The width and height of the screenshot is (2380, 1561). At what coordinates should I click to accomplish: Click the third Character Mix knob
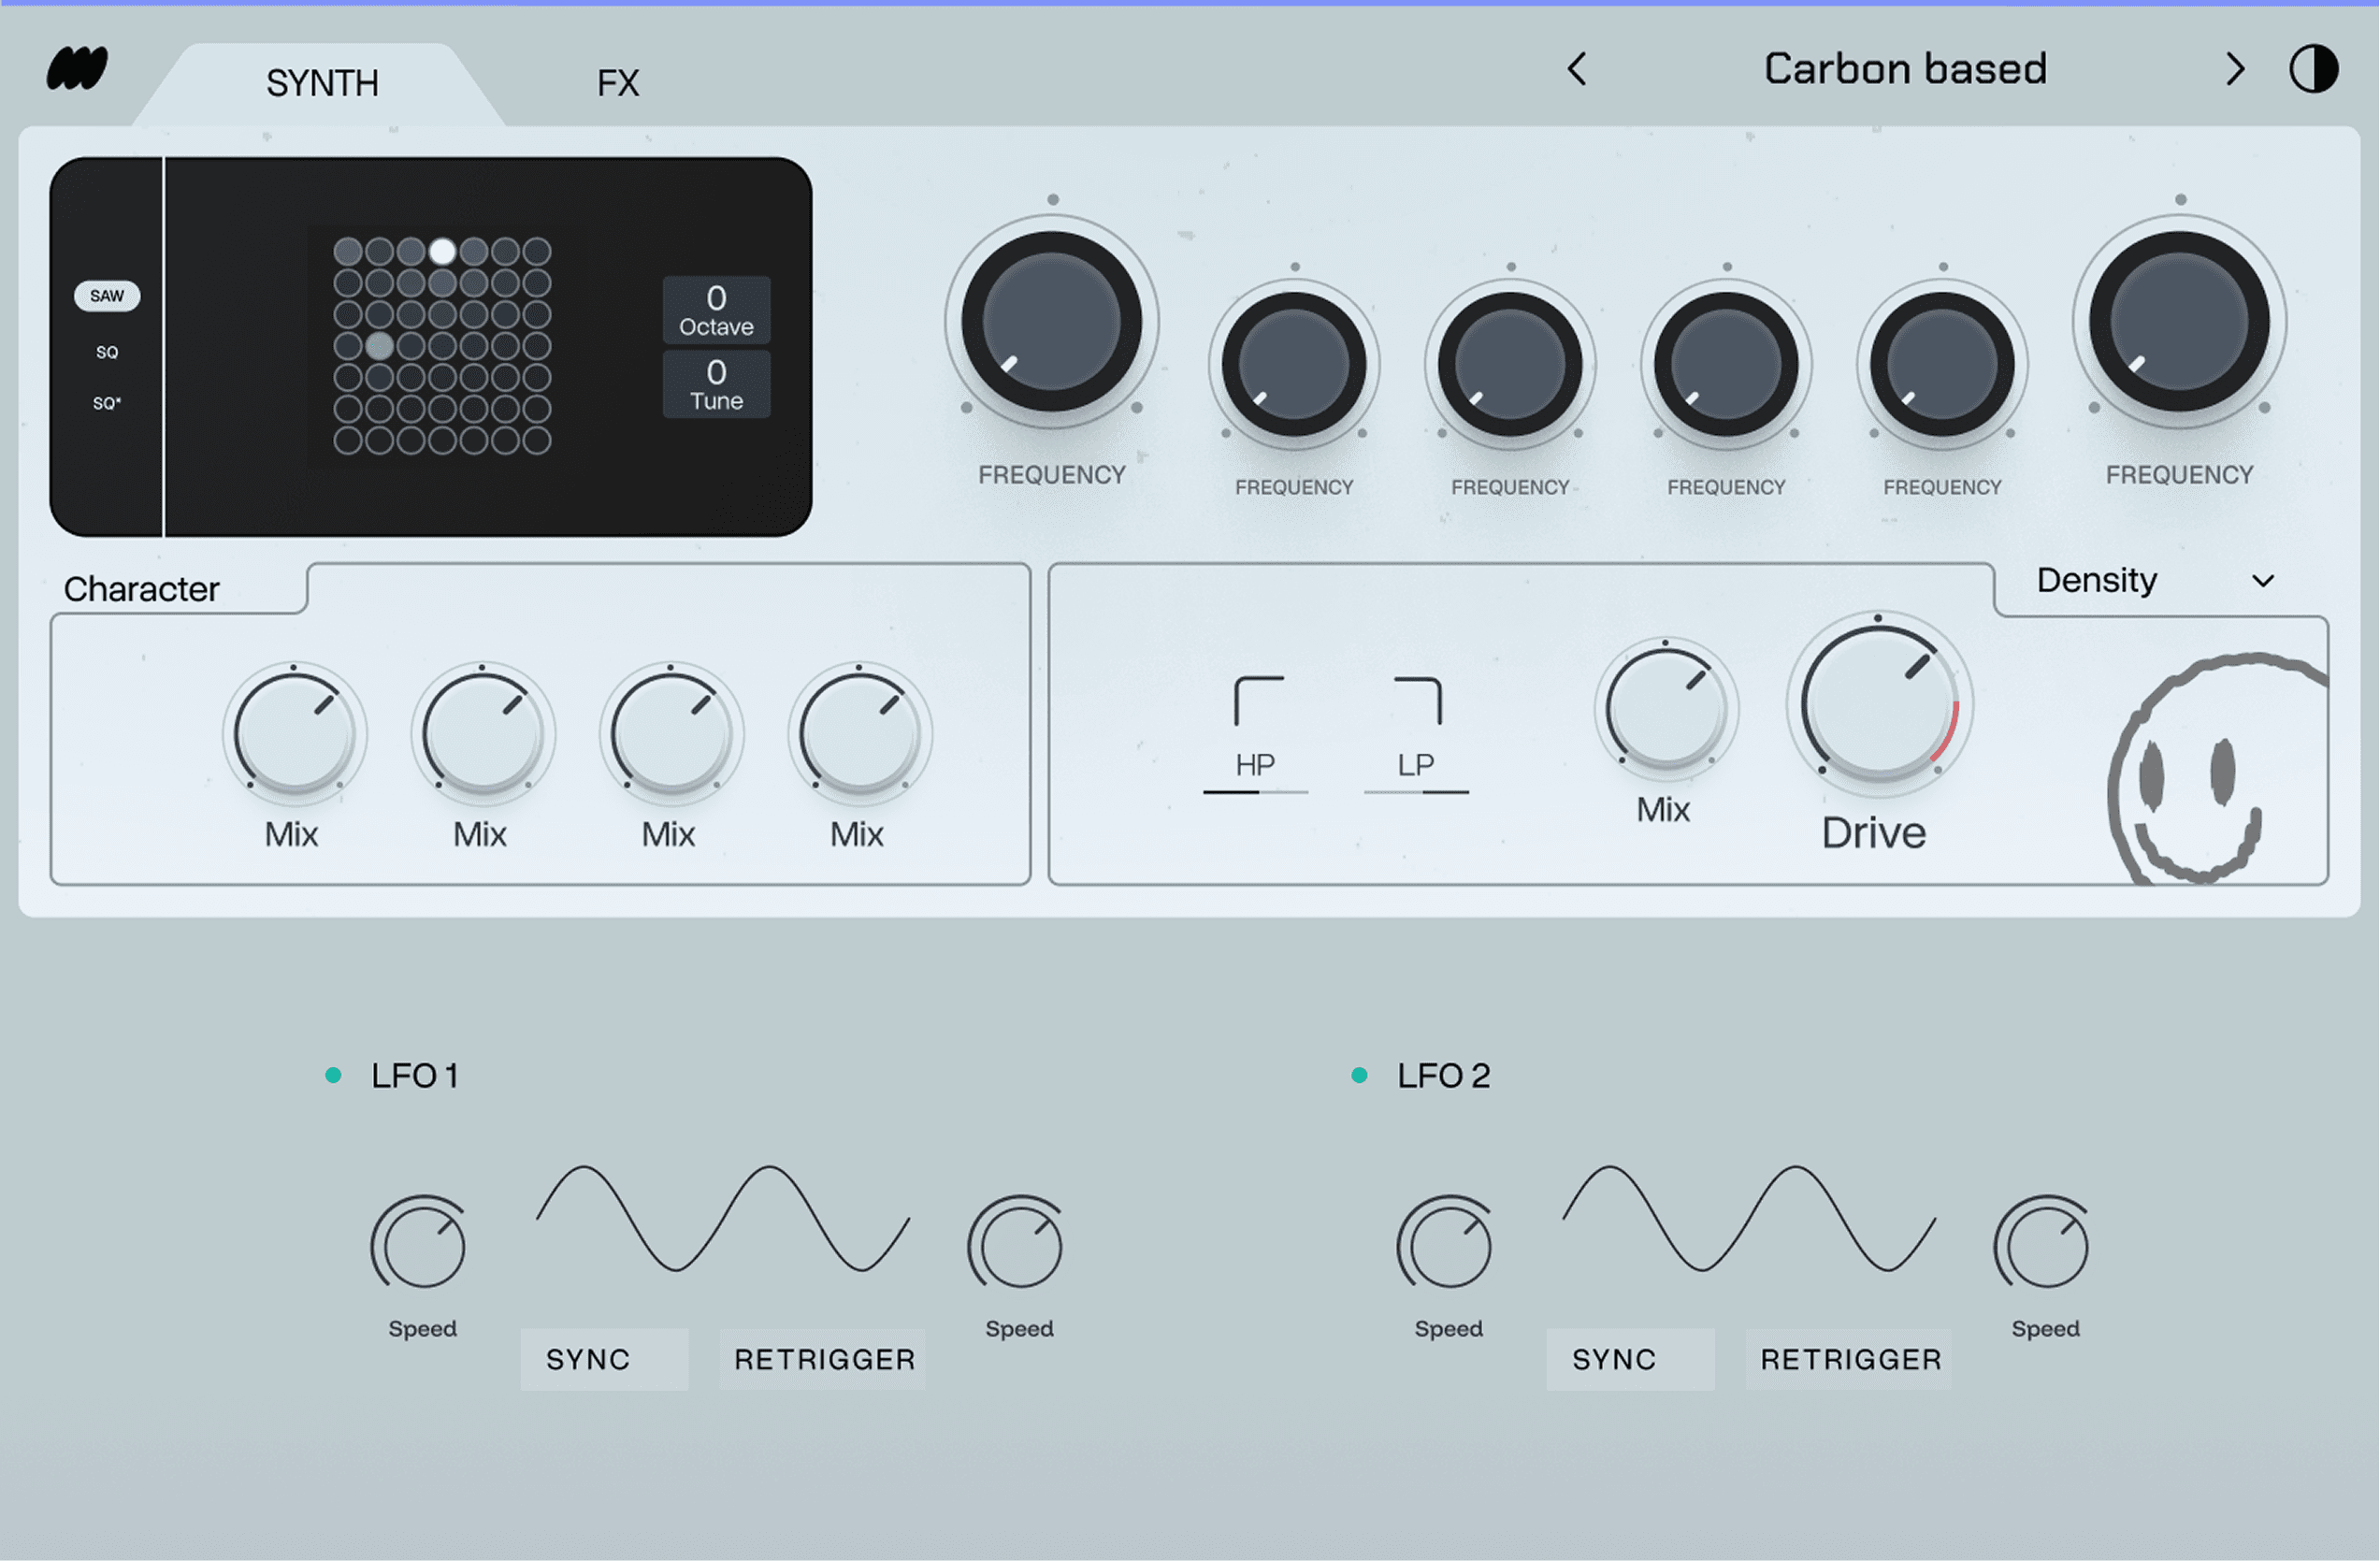[671, 733]
